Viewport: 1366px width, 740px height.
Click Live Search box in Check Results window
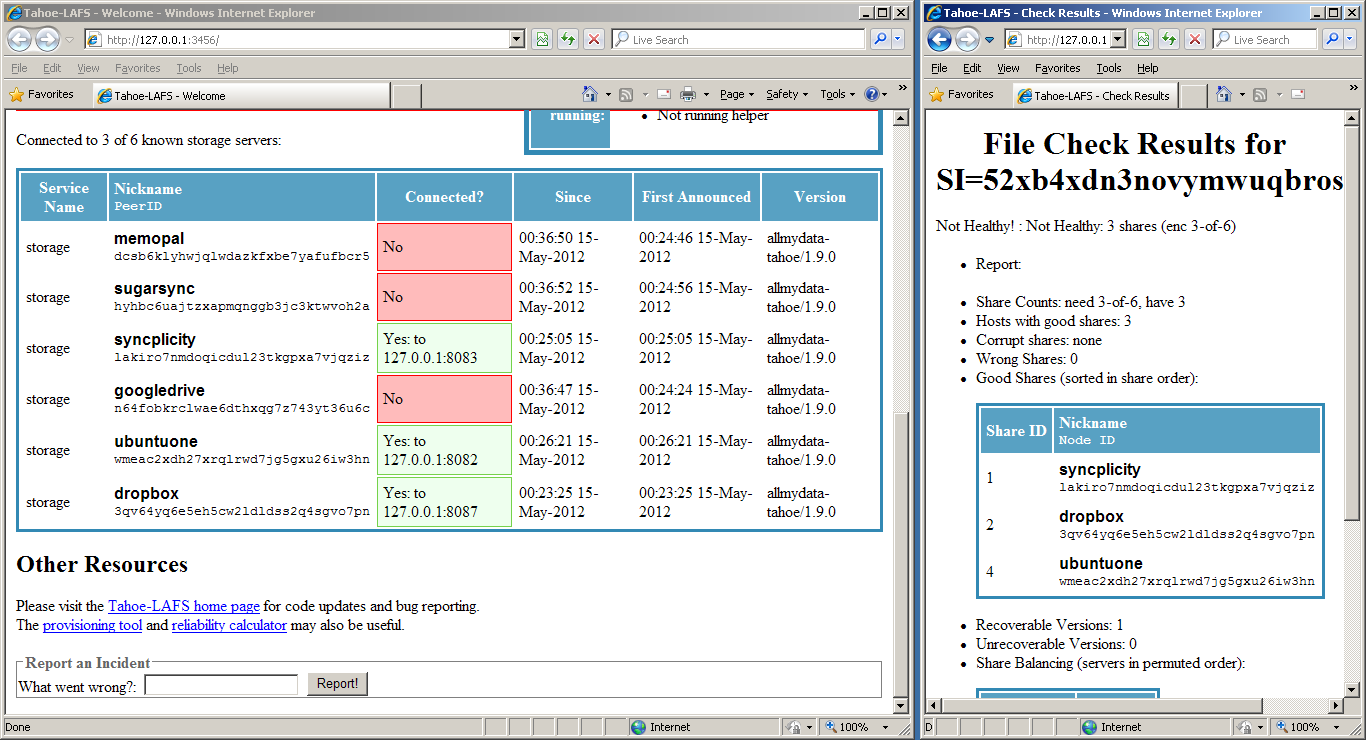[x=1263, y=40]
